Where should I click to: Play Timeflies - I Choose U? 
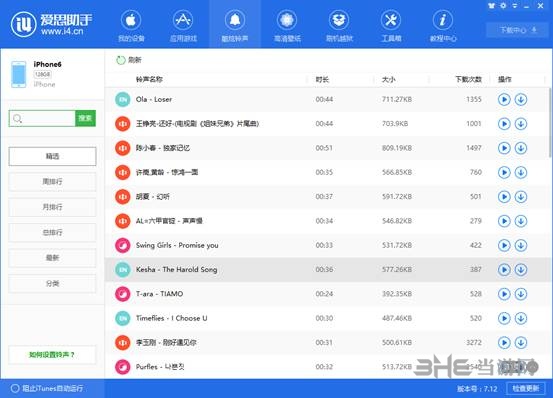pos(504,318)
